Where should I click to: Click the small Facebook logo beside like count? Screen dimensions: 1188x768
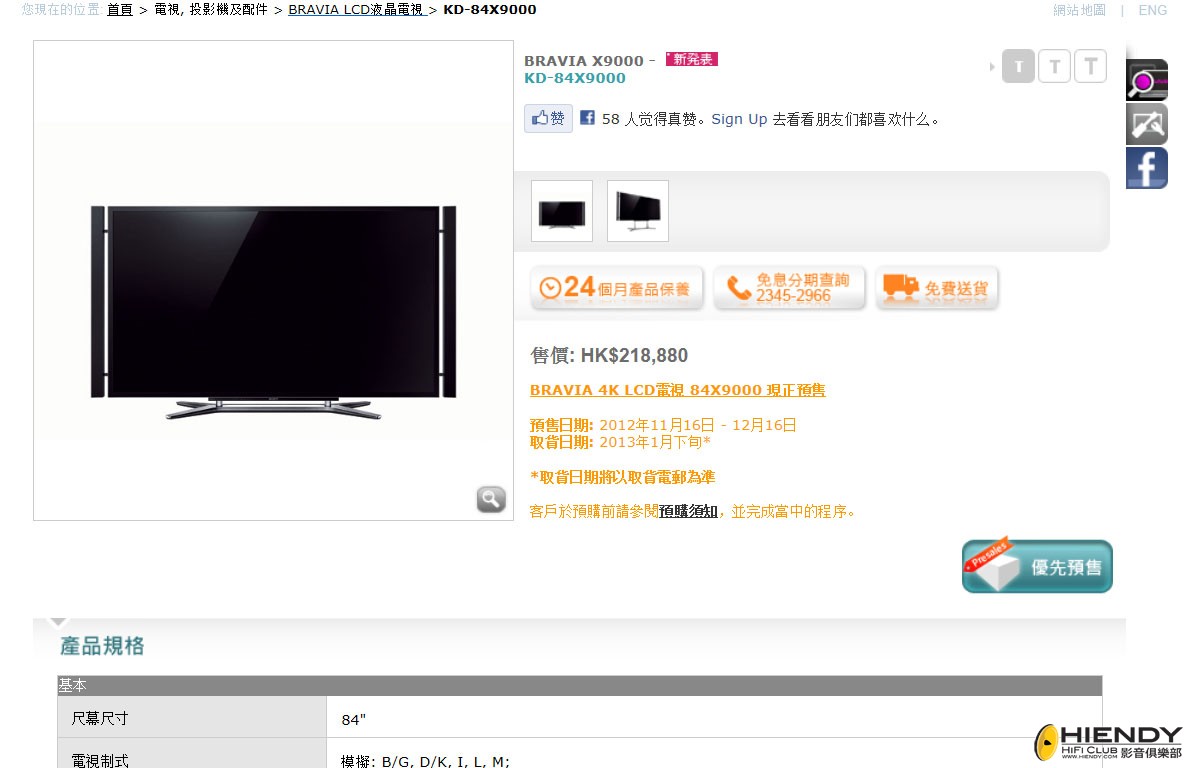[587, 117]
